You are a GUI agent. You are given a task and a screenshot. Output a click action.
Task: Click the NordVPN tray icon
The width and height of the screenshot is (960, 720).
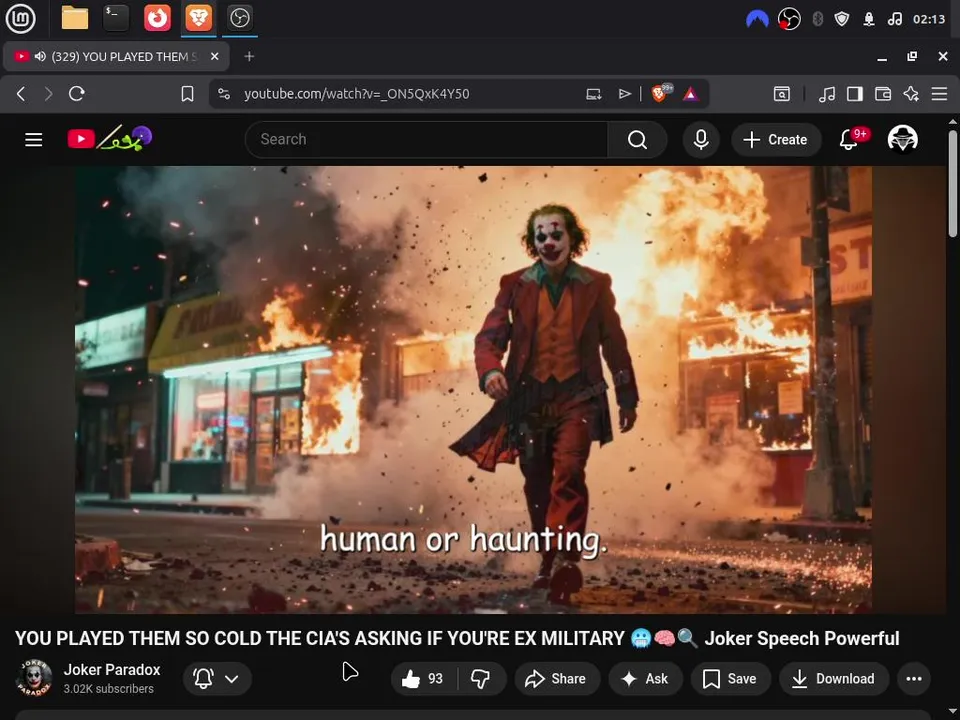pos(757,19)
